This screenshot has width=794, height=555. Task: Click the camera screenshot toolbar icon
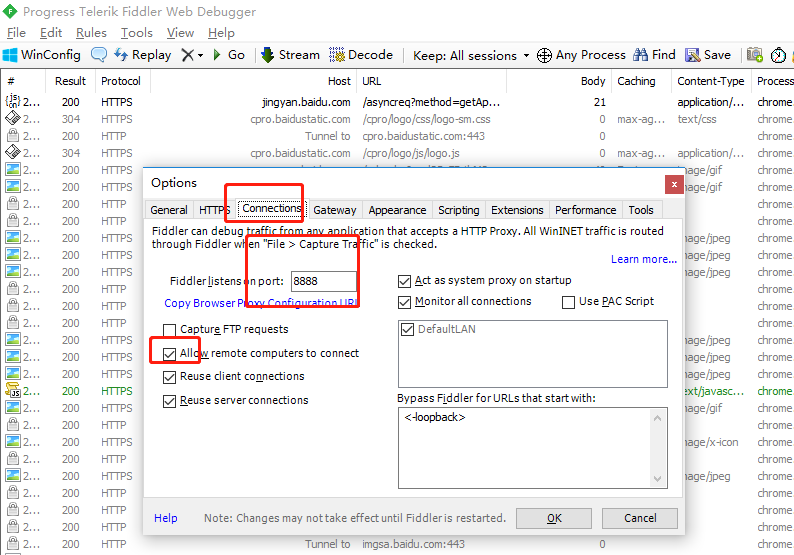755,55
